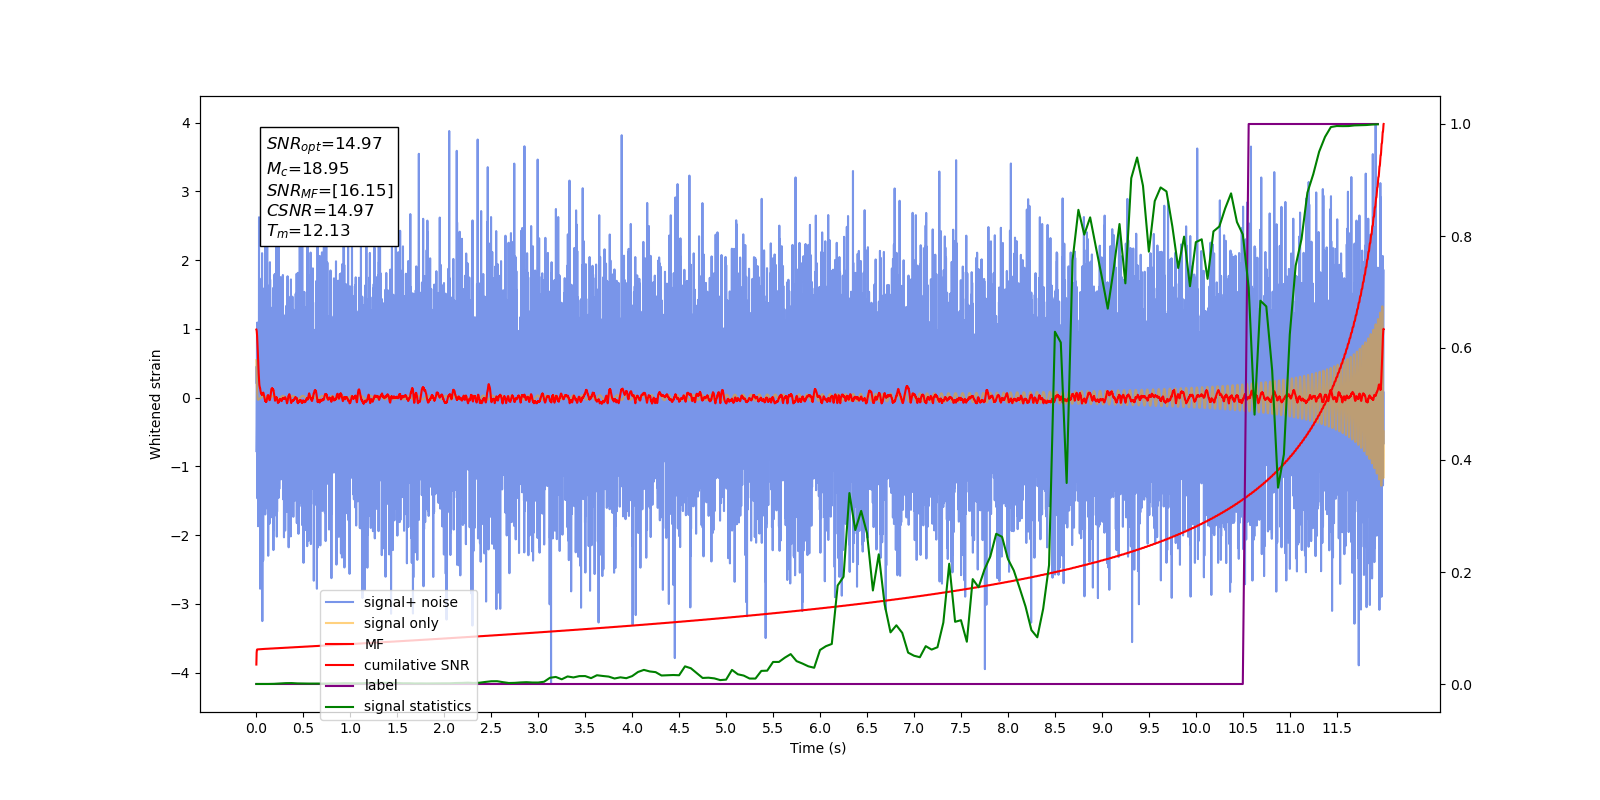Click the 0.4 tick on the right axis

point(1461,461)
